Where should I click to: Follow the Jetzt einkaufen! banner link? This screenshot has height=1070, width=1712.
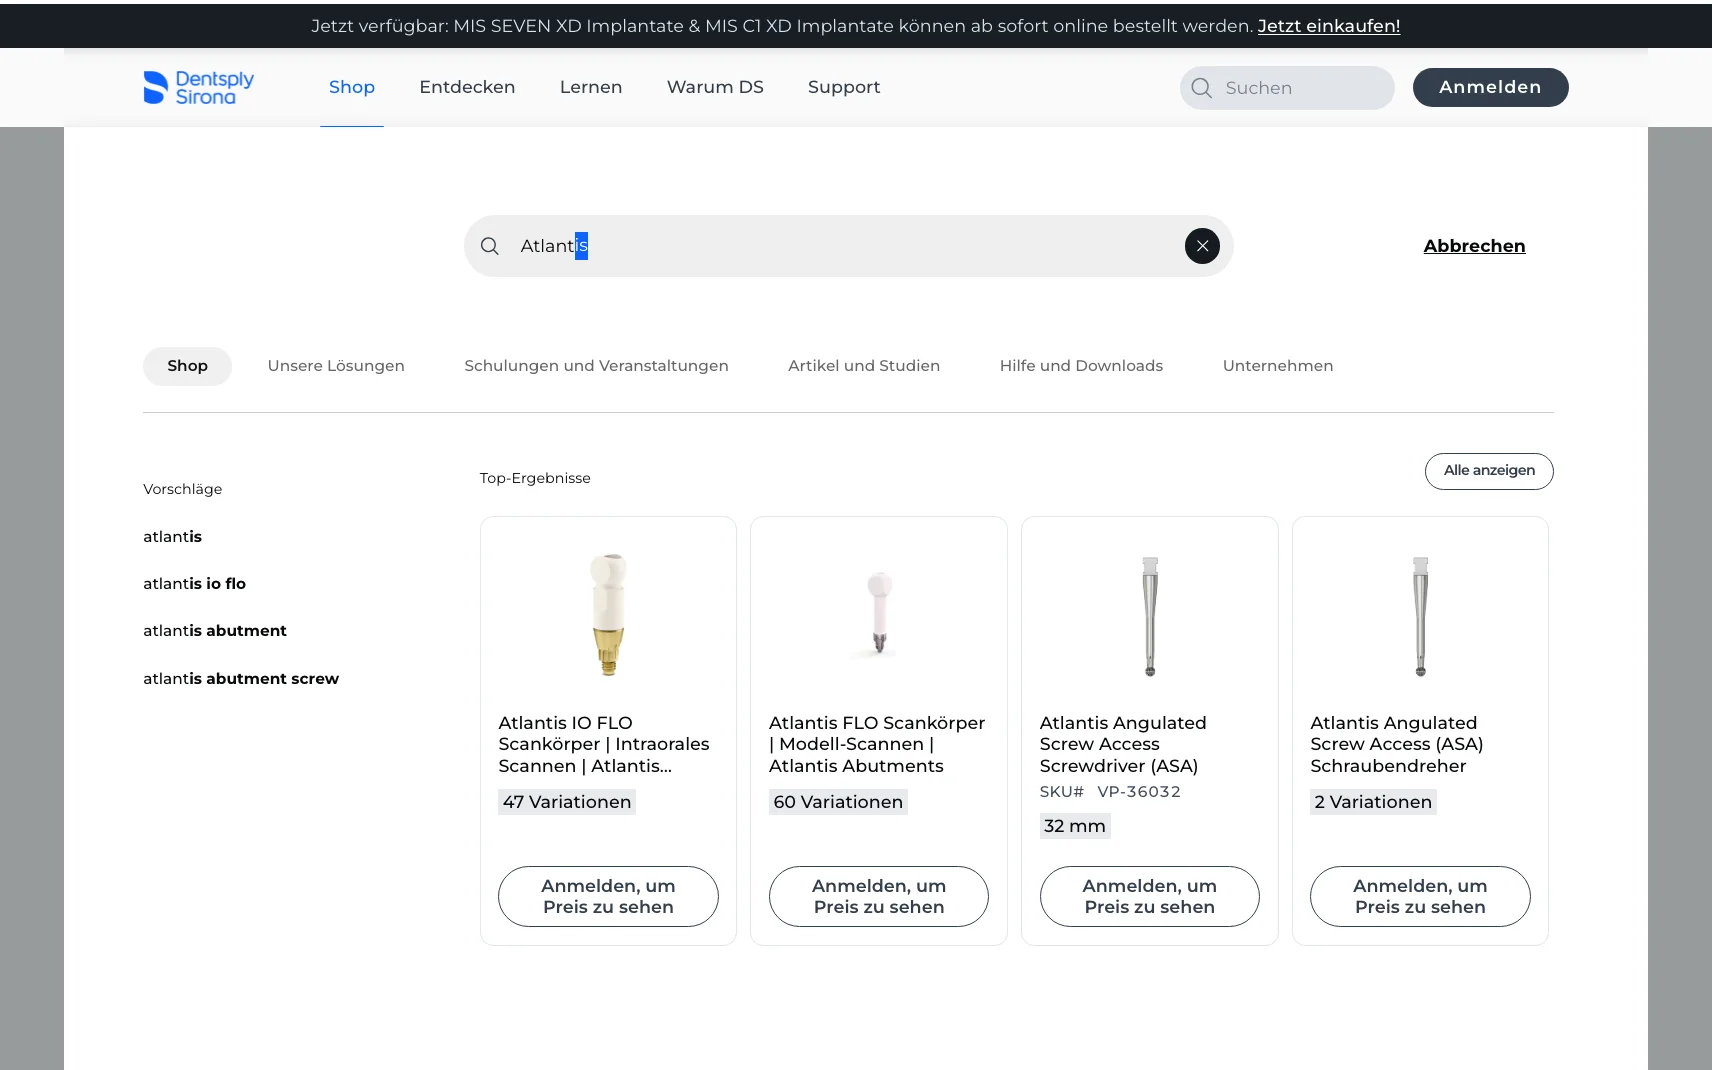point(1328,26)
